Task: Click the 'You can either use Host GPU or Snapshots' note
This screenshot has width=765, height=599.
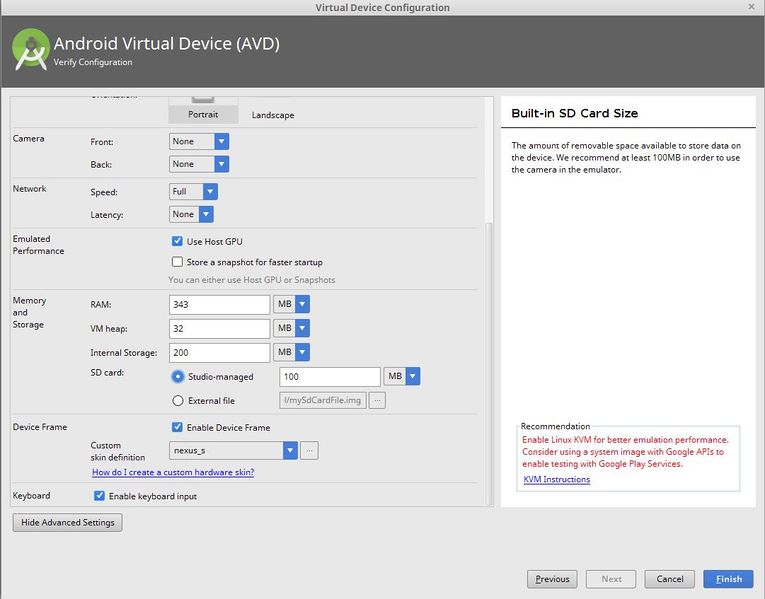Action: [252, 280]
